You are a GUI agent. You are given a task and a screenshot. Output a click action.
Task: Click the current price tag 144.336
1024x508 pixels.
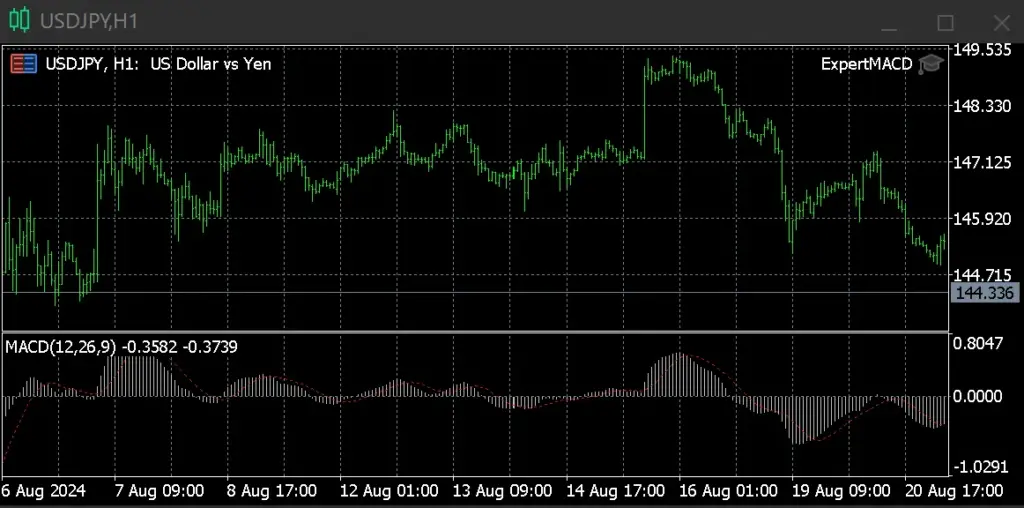[984, 293]
